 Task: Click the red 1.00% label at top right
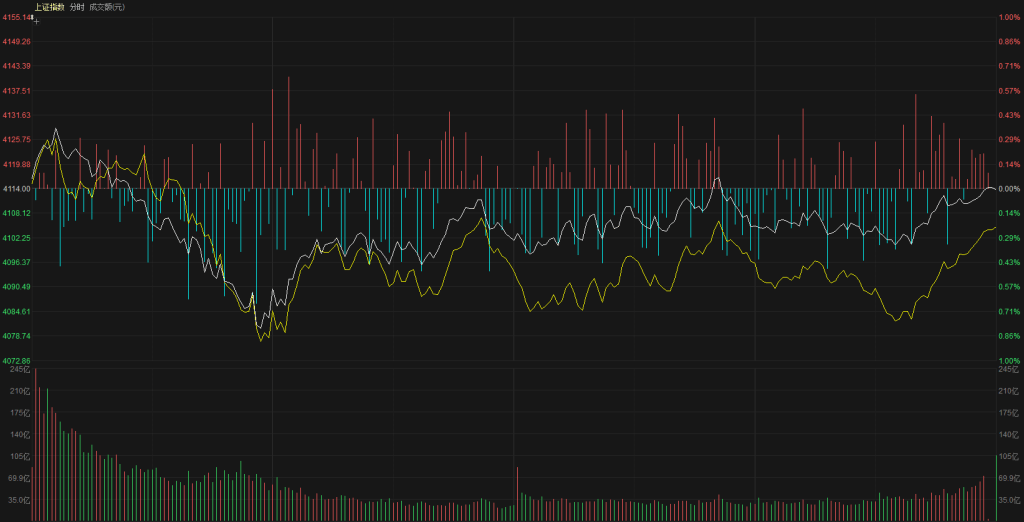(x=1008, y=17)
